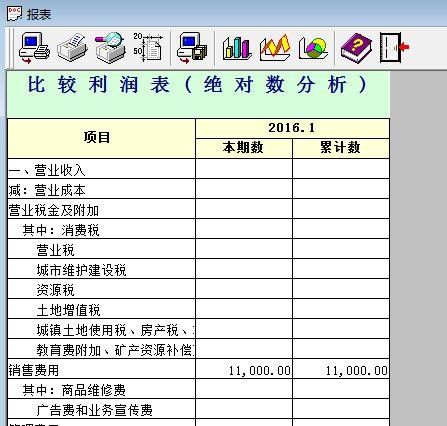Select the 2016.1 period header
This screenshot has width=447, height=426.
tap(292, 128)
